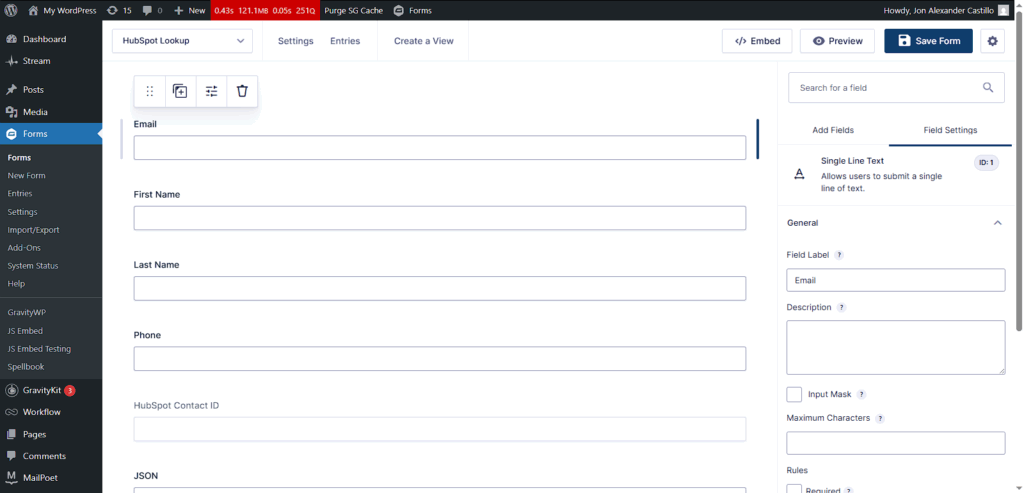Click the search magnifier icon in field search

click(988, 88)
